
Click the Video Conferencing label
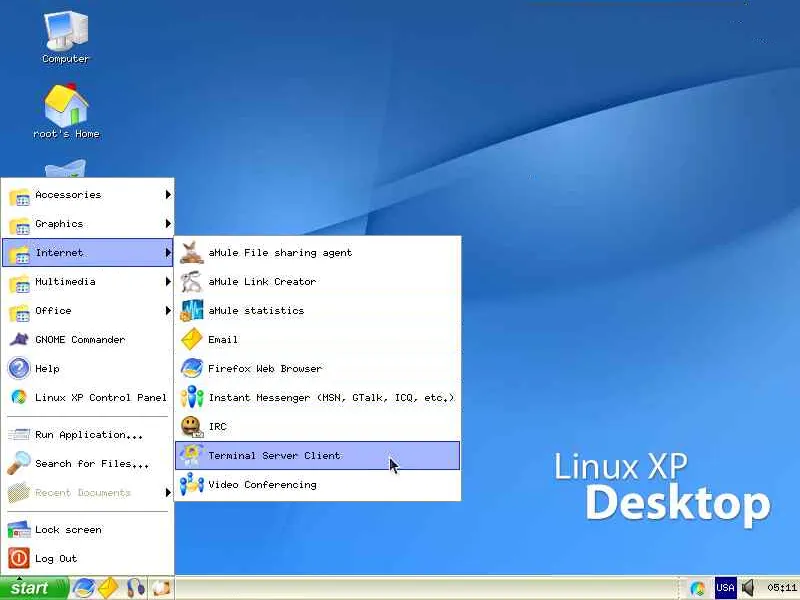262,485
